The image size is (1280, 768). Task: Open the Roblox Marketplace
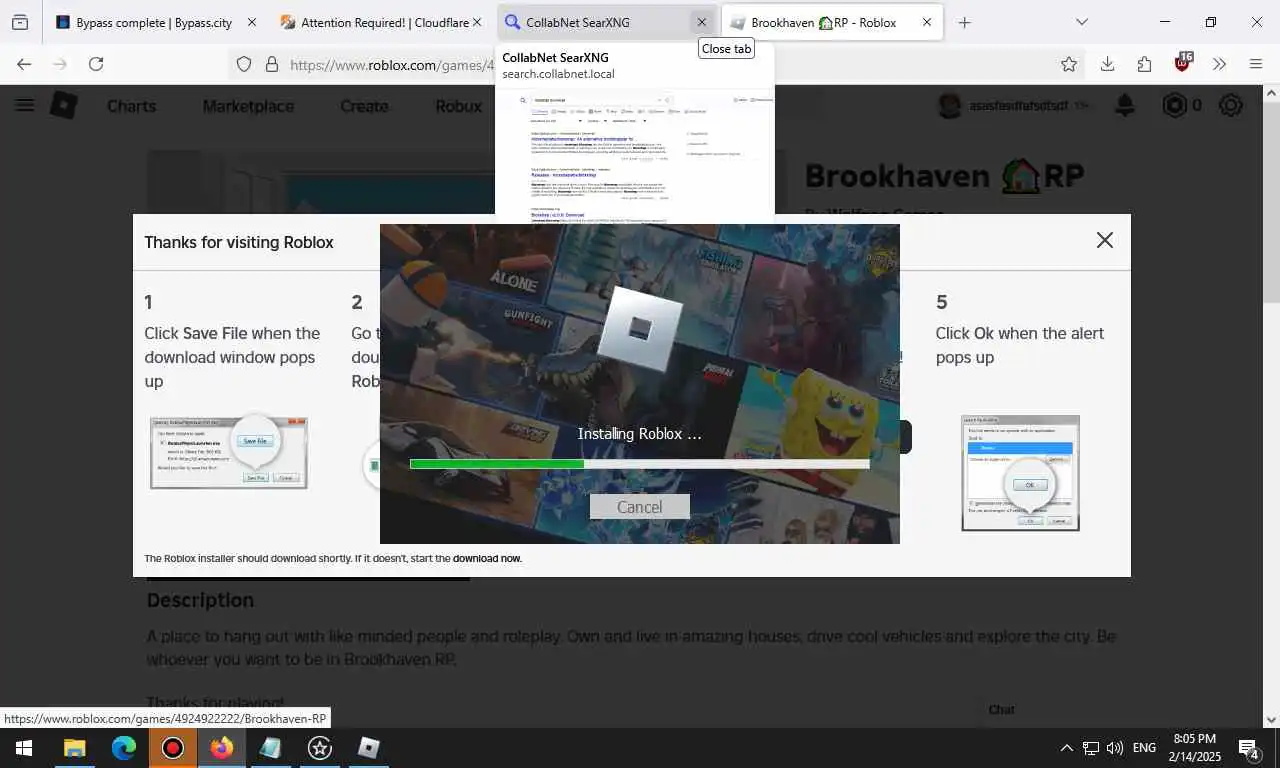point(248,106)
